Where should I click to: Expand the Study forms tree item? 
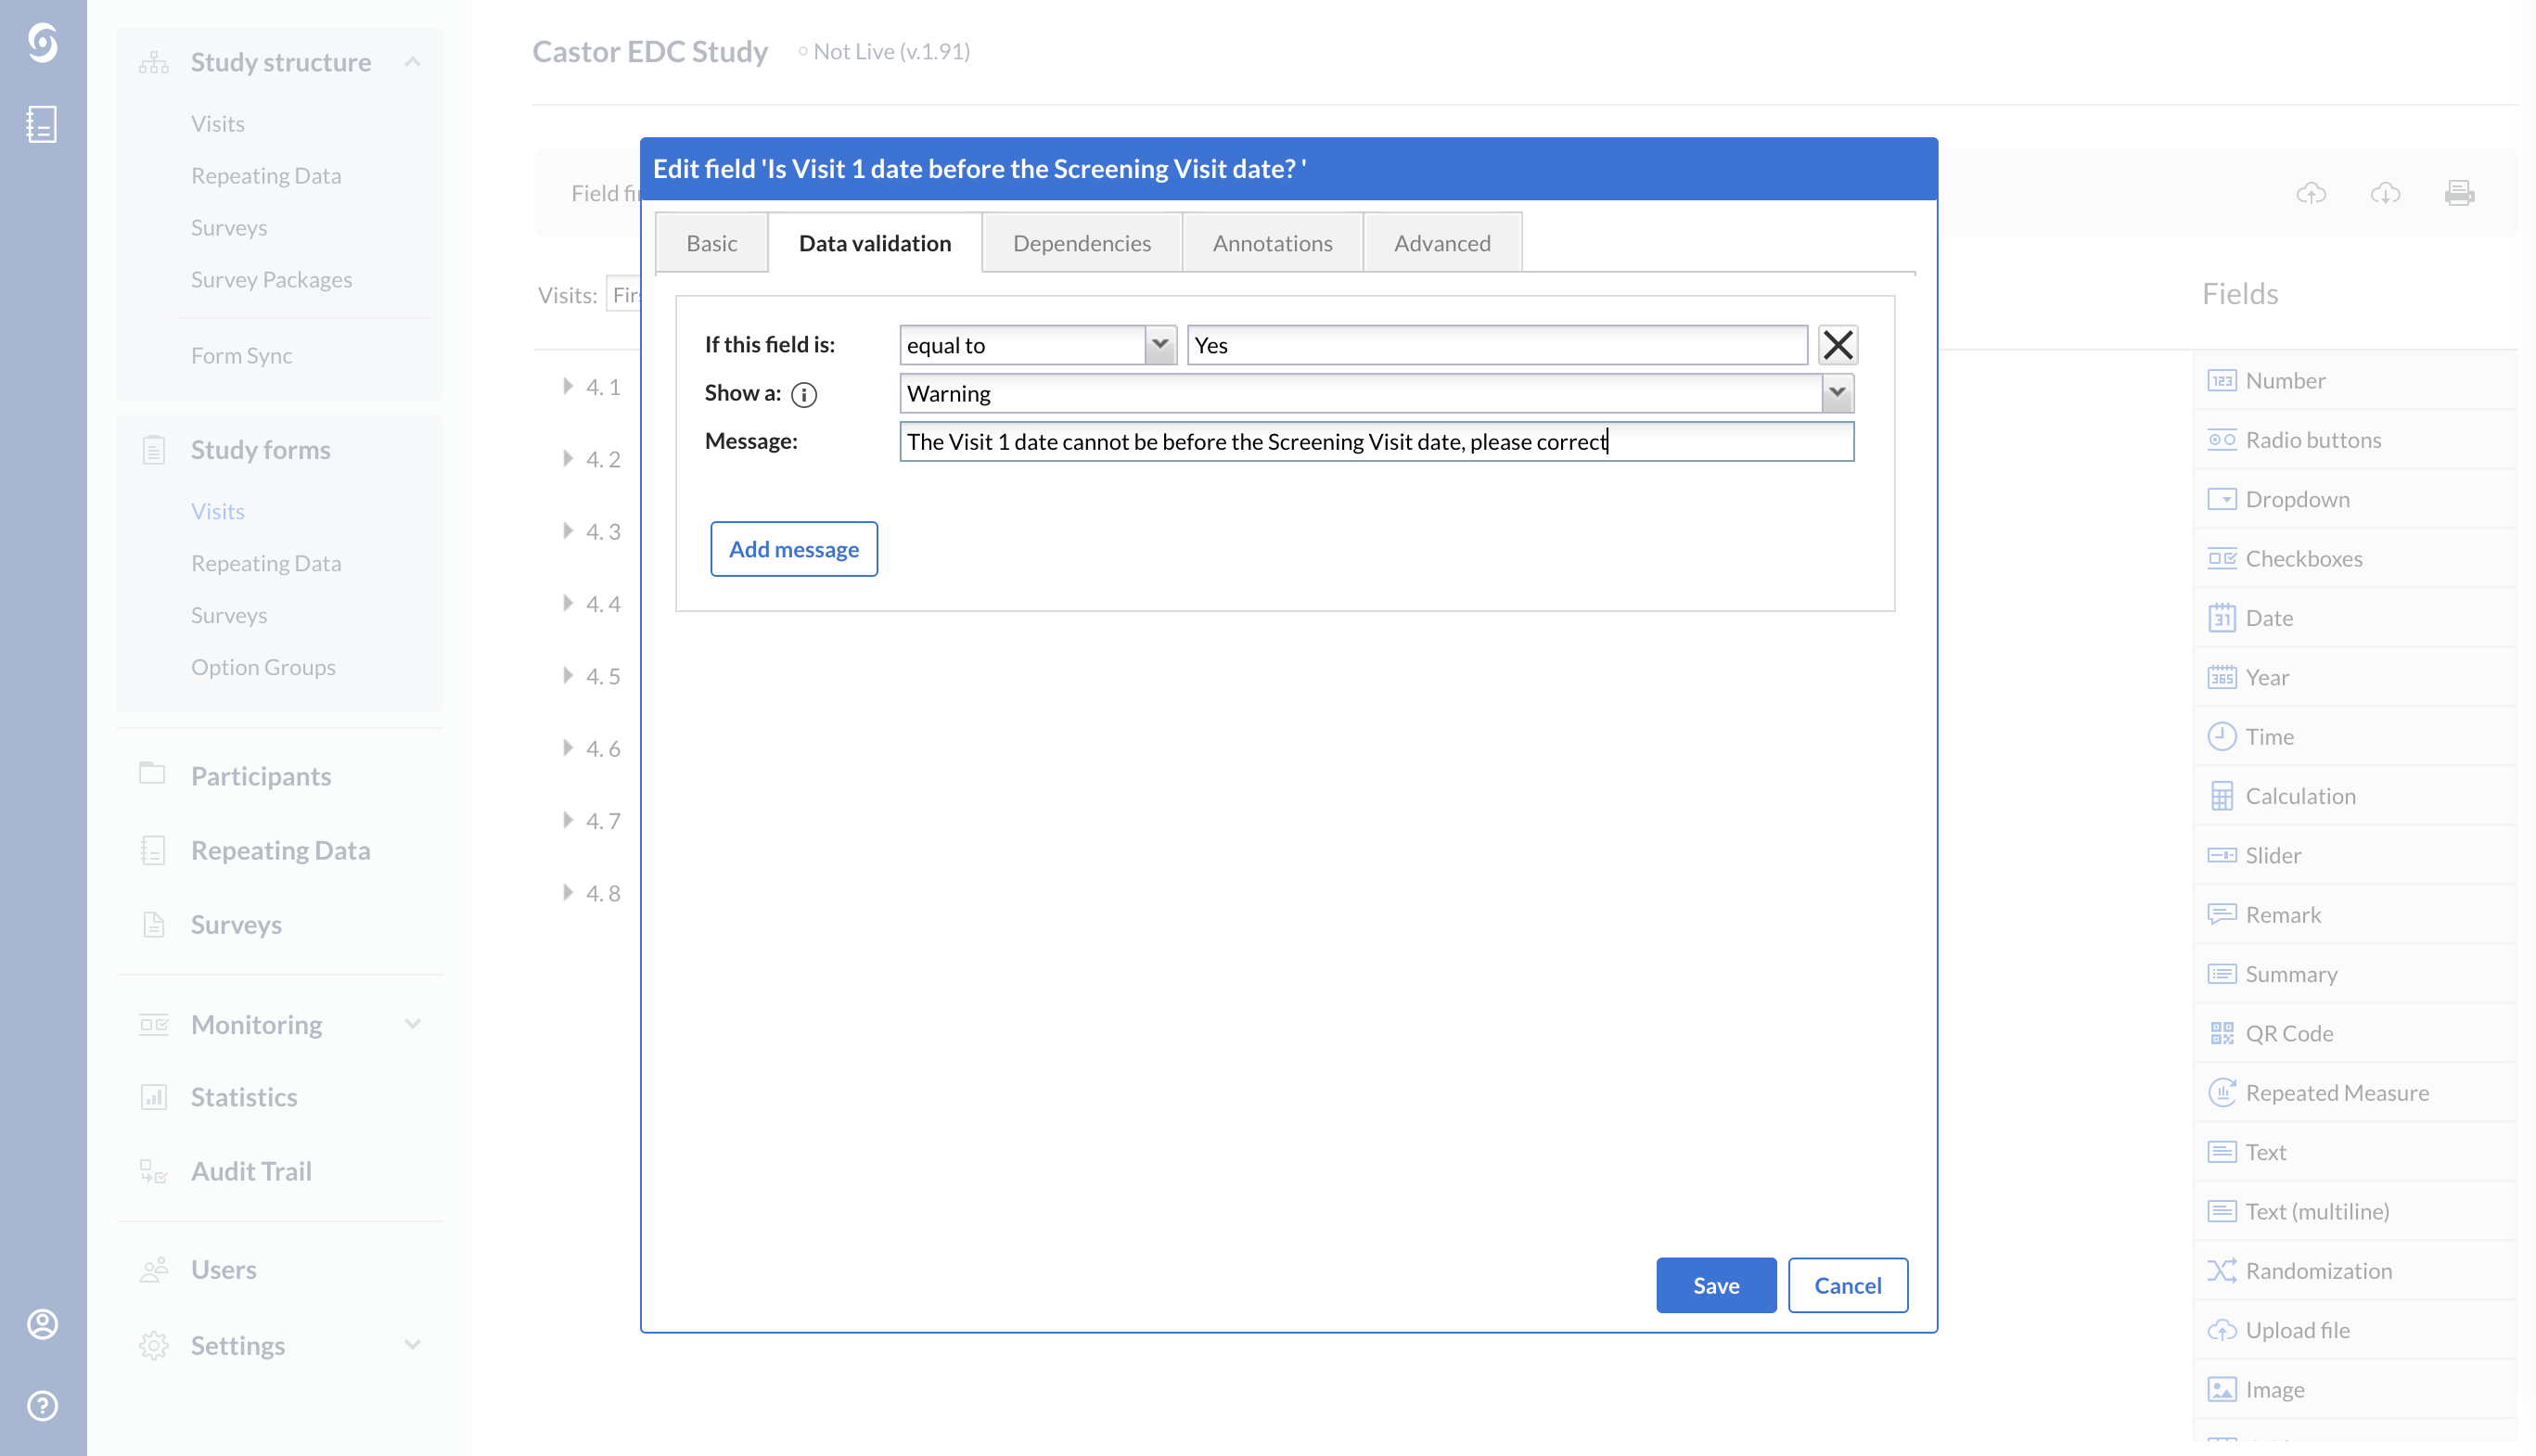pyautogui.click(x=260, y=450)
